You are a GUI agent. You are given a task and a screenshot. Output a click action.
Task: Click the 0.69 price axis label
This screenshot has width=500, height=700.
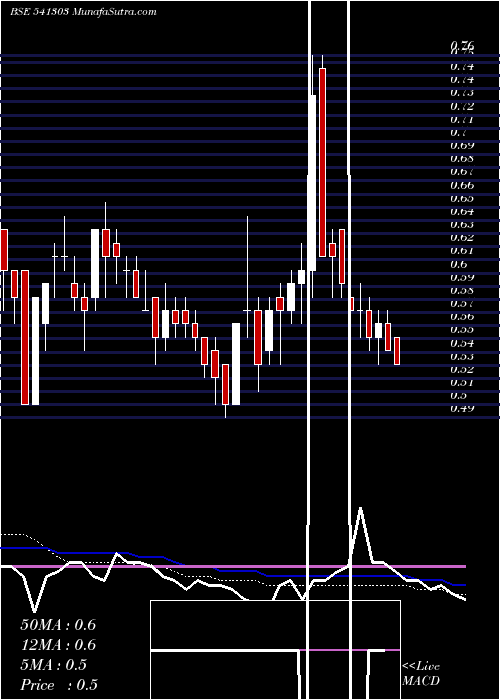coord(462,146)
